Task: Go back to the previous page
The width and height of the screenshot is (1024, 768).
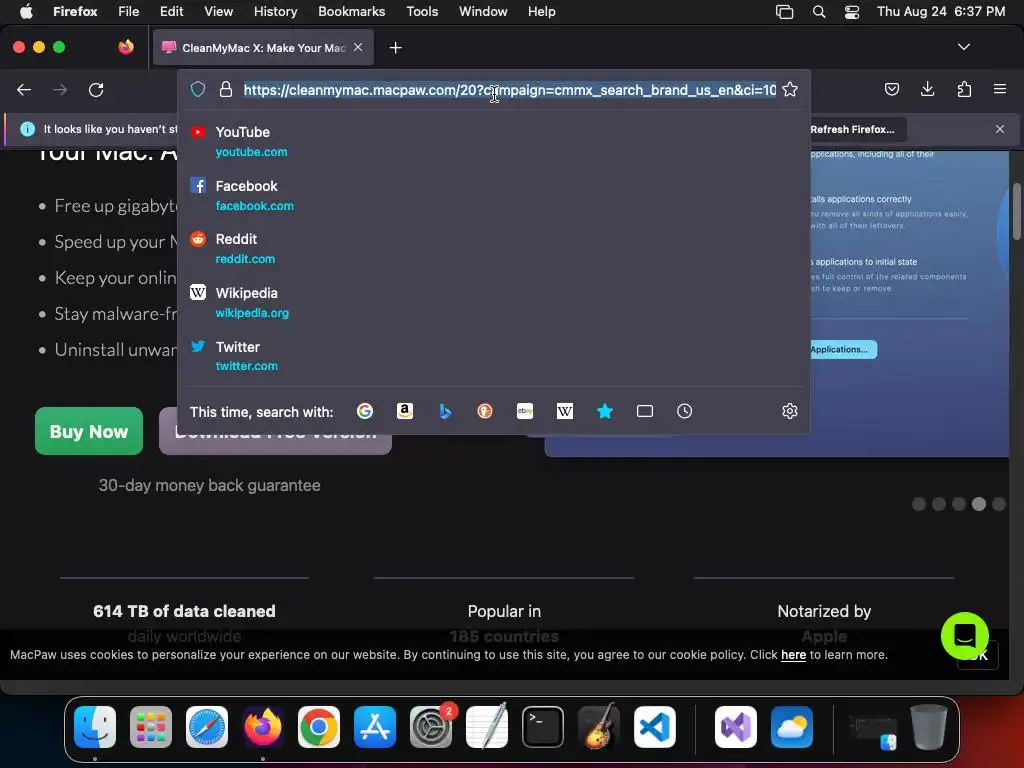Action: (24, 89)
